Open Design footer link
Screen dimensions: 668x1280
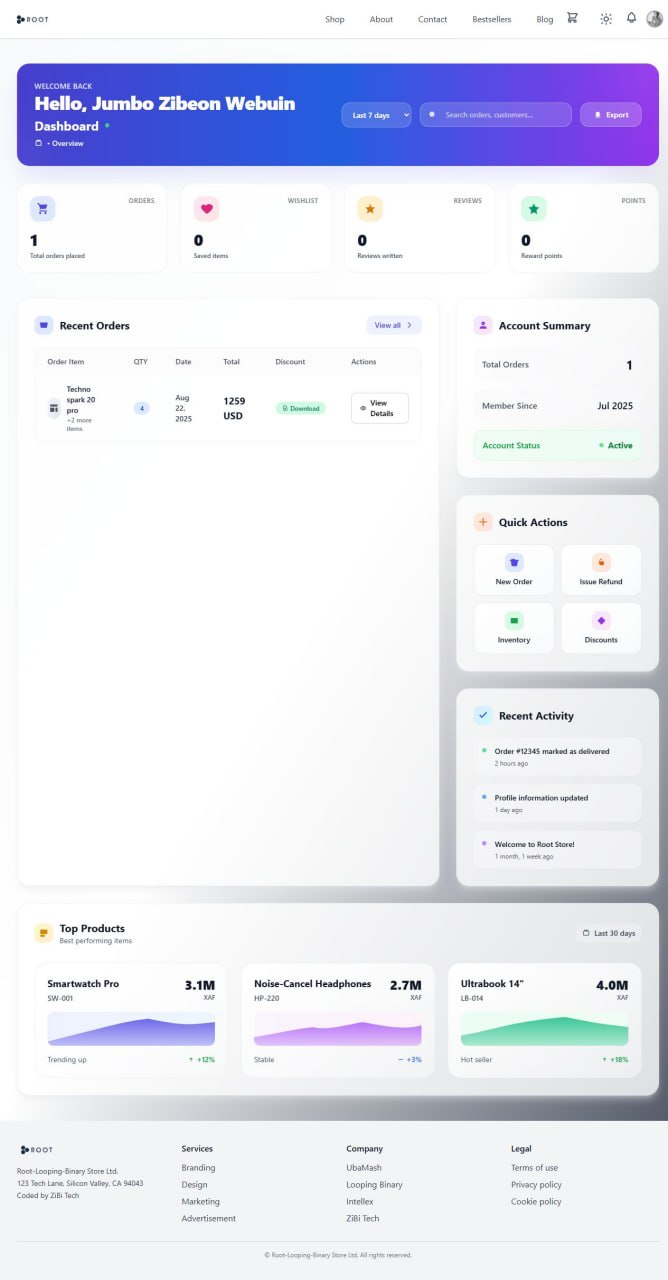point(194,1185)
